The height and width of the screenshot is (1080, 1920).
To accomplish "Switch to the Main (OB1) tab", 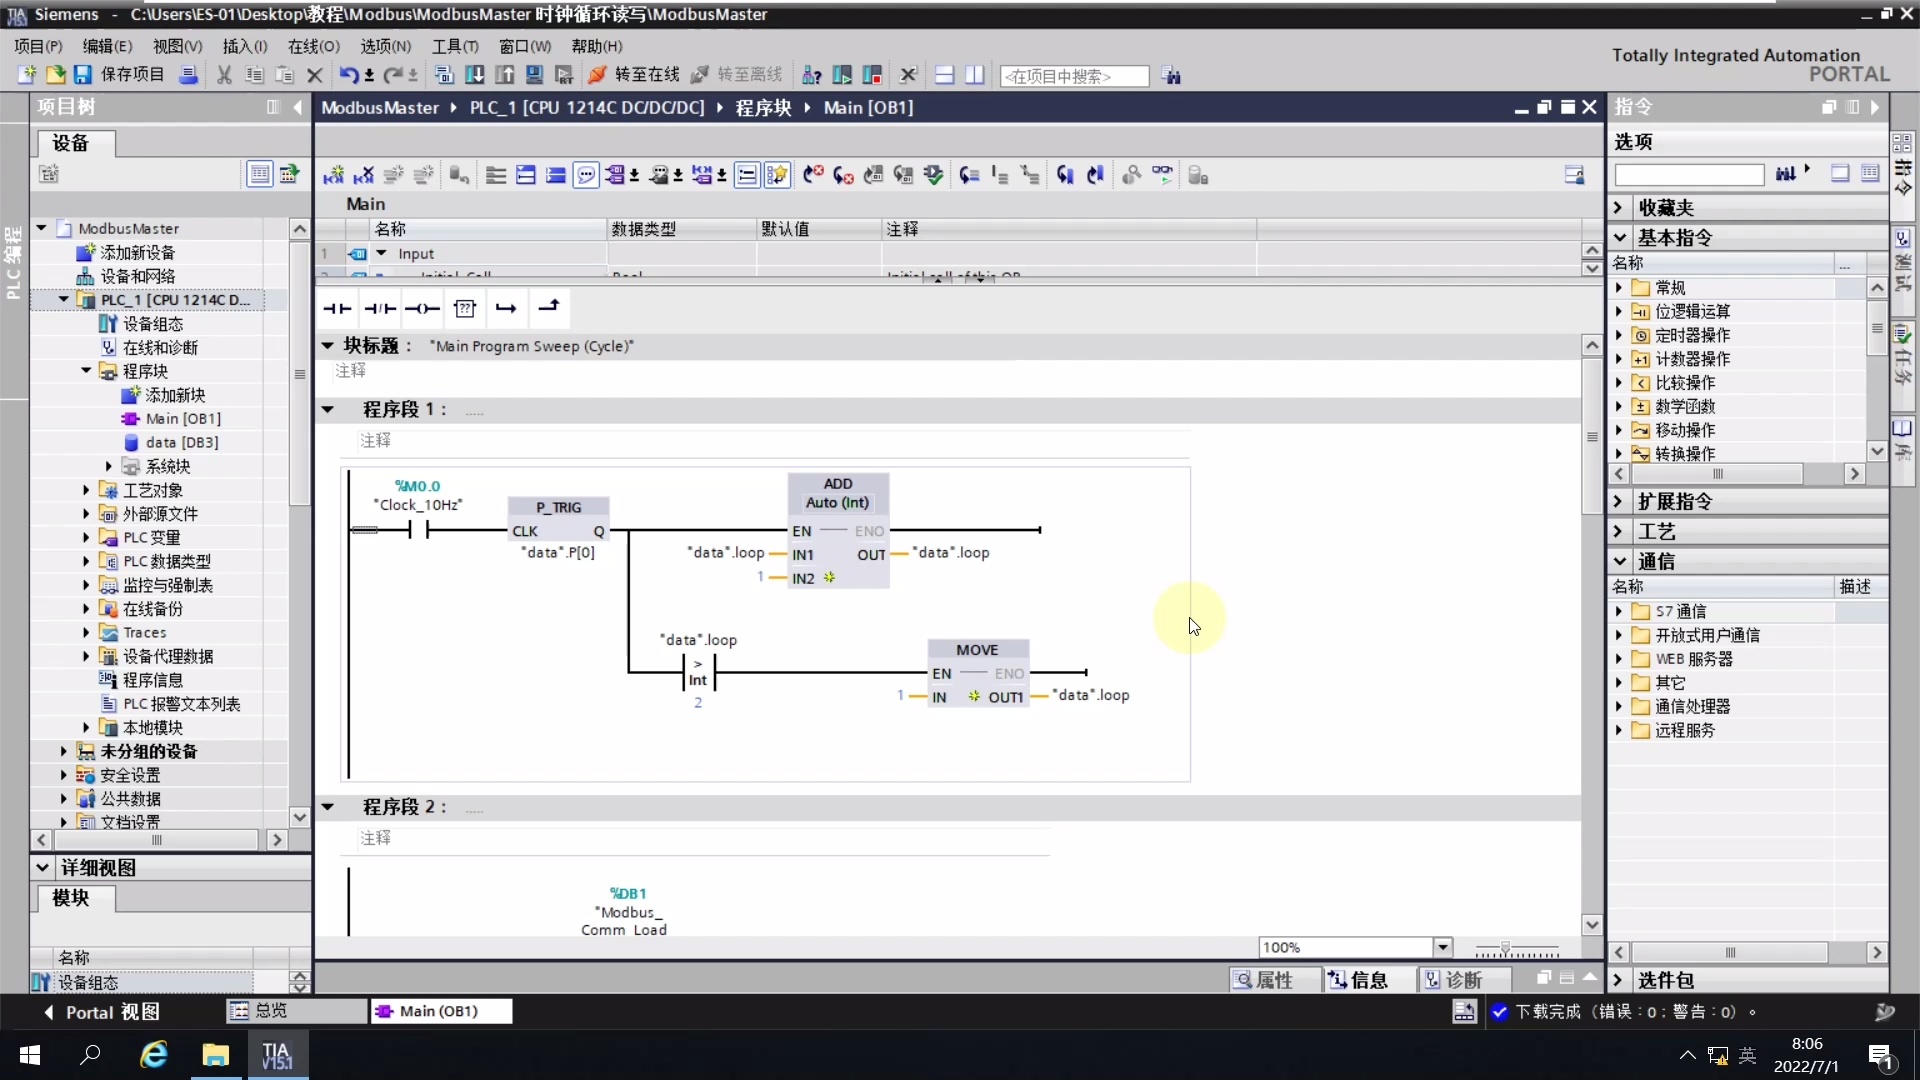I will pos(442,1011).
